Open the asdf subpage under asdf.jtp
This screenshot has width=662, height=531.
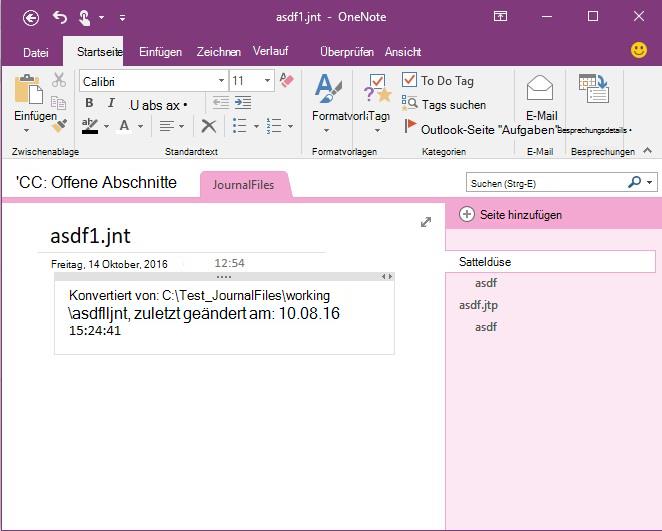(486, 327)
